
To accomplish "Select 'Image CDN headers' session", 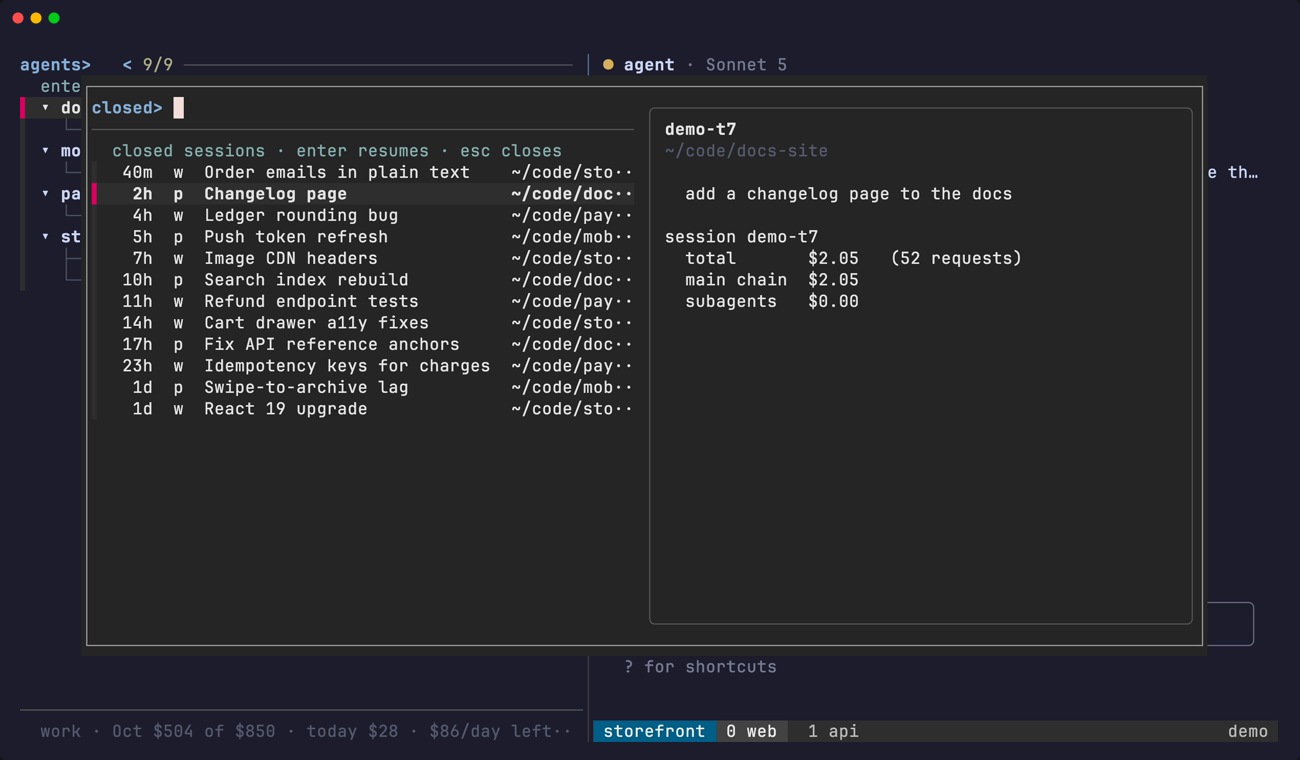I will pyautogui.click(x=362, y=258).
